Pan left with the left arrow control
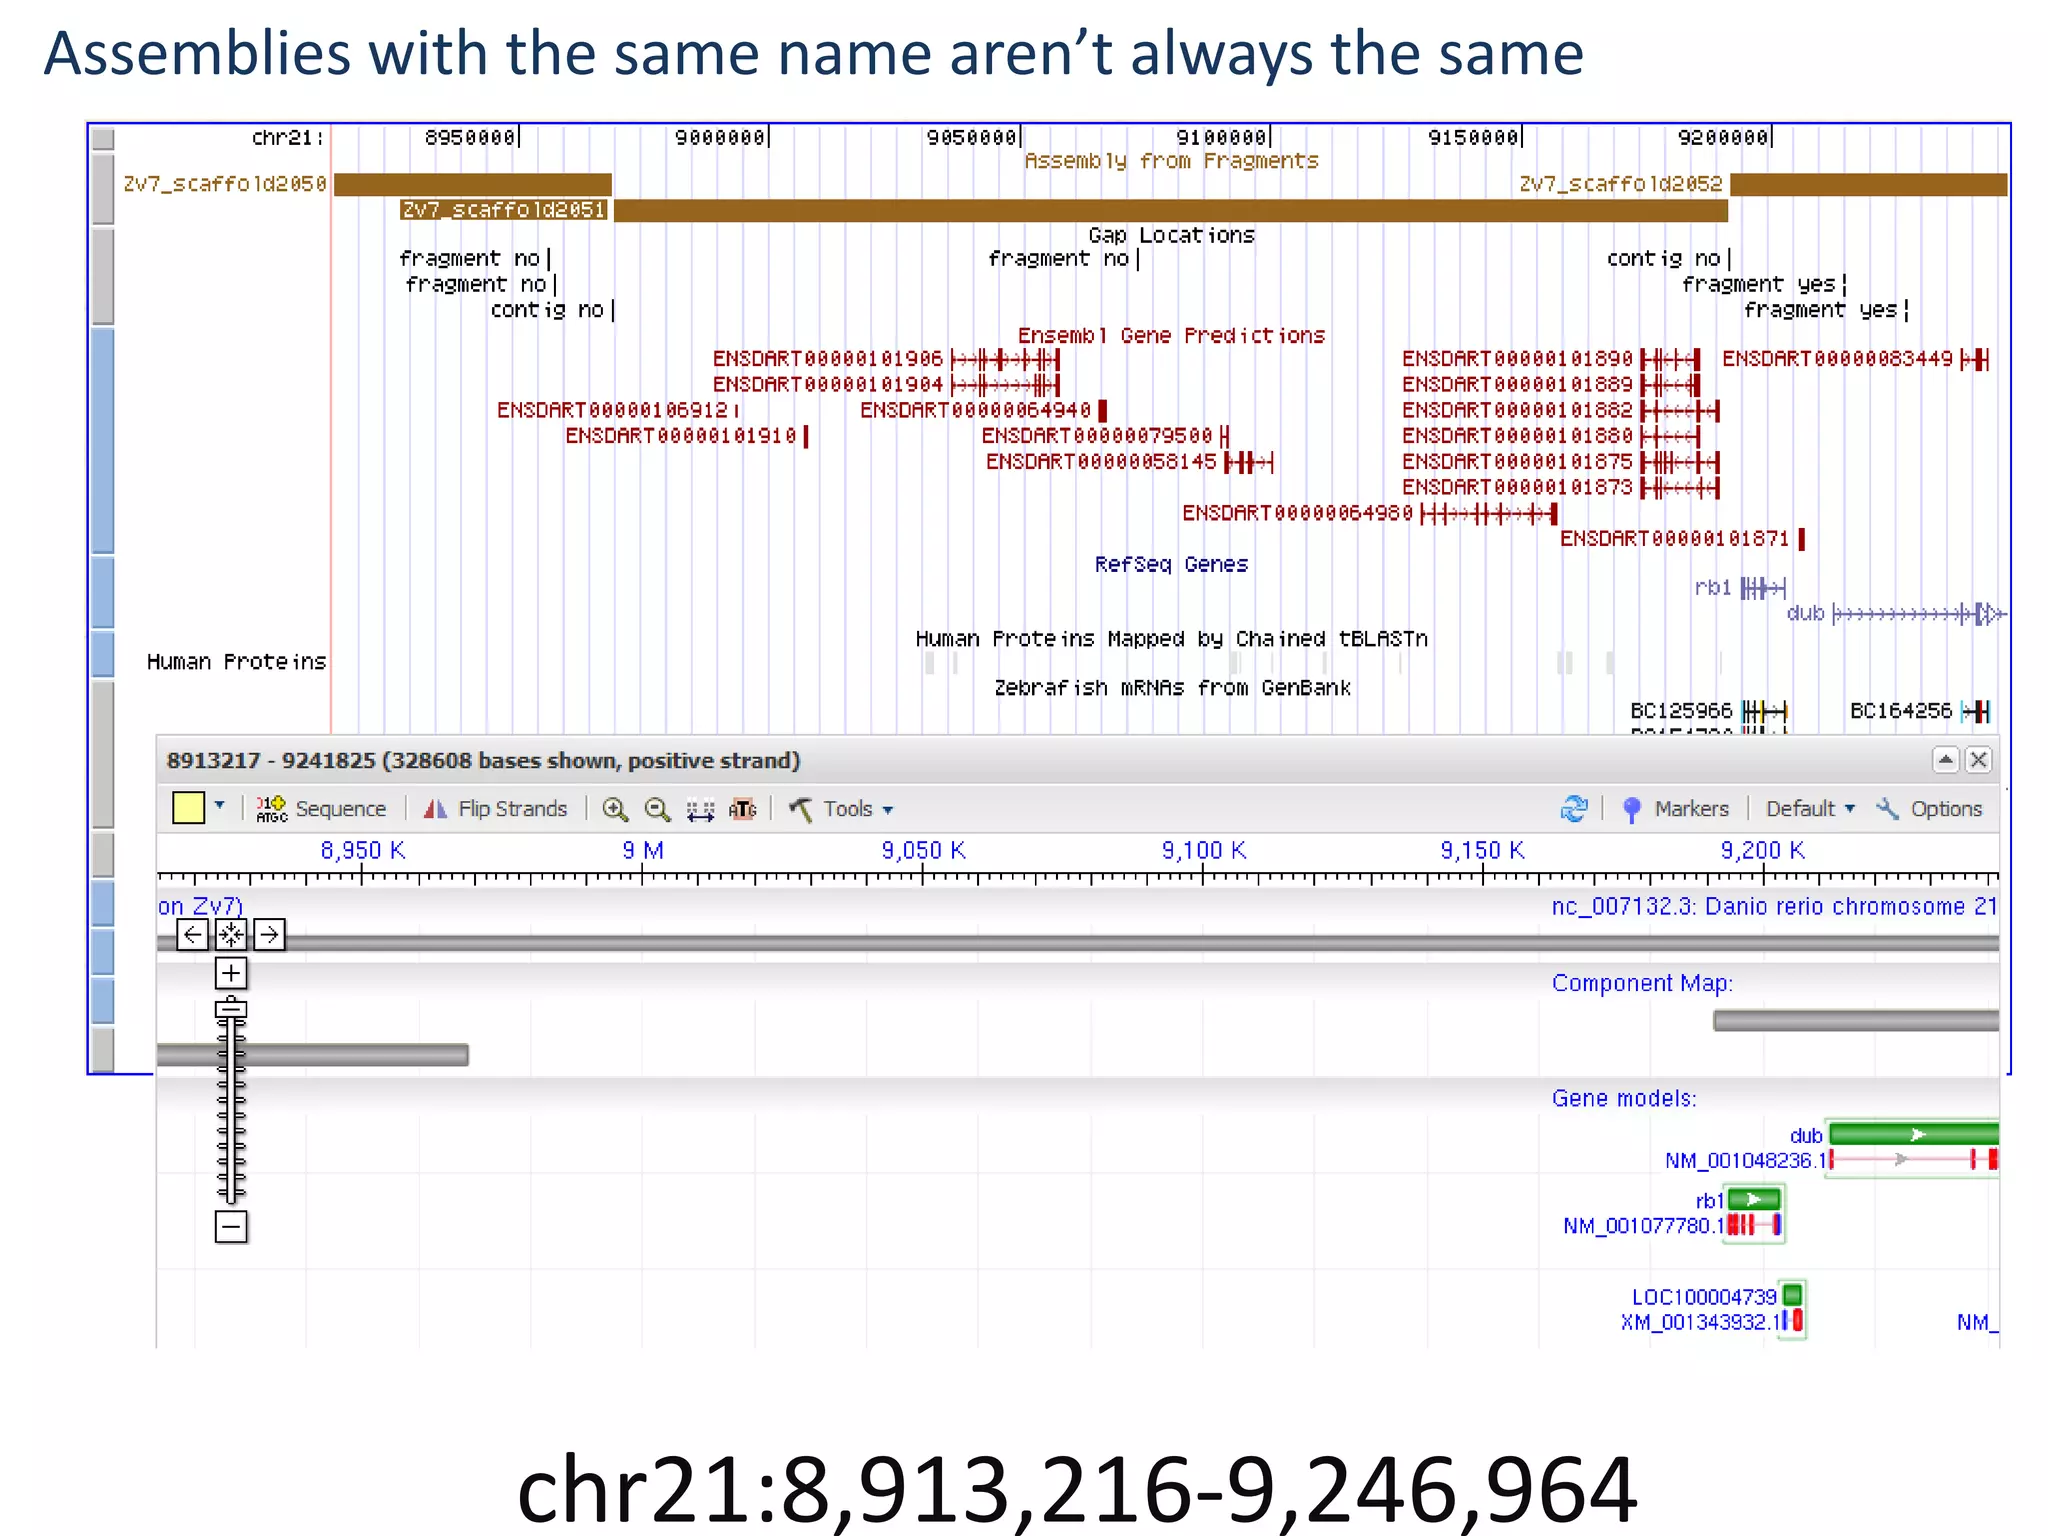 coord(193,935)
